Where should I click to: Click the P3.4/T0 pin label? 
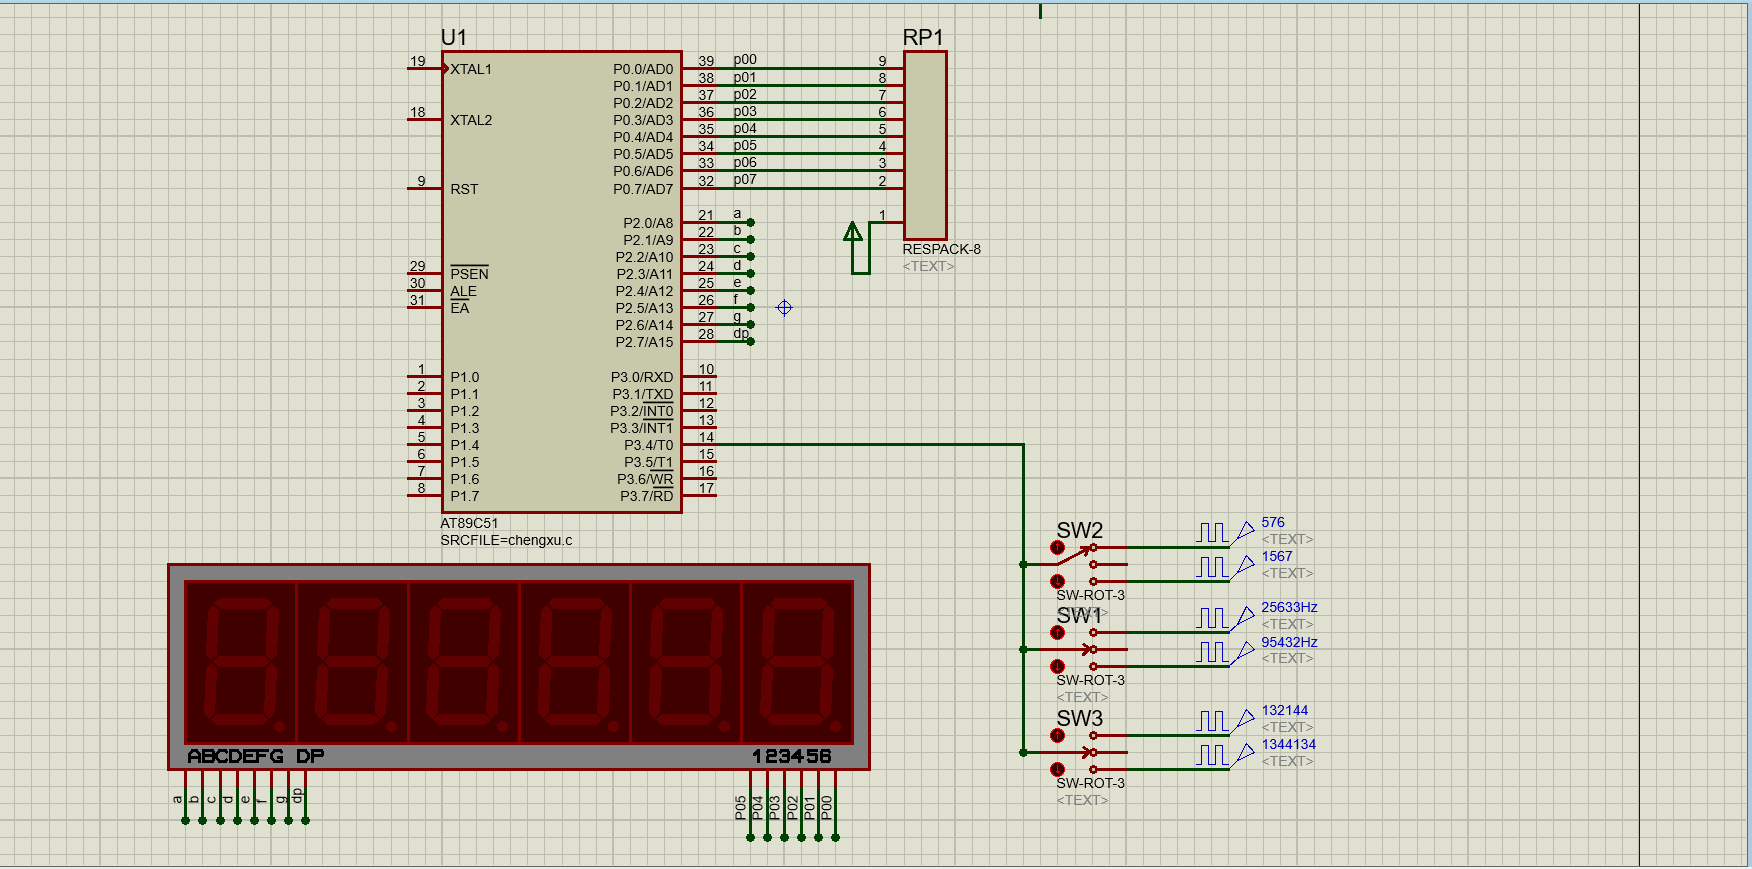coord(649,445)
